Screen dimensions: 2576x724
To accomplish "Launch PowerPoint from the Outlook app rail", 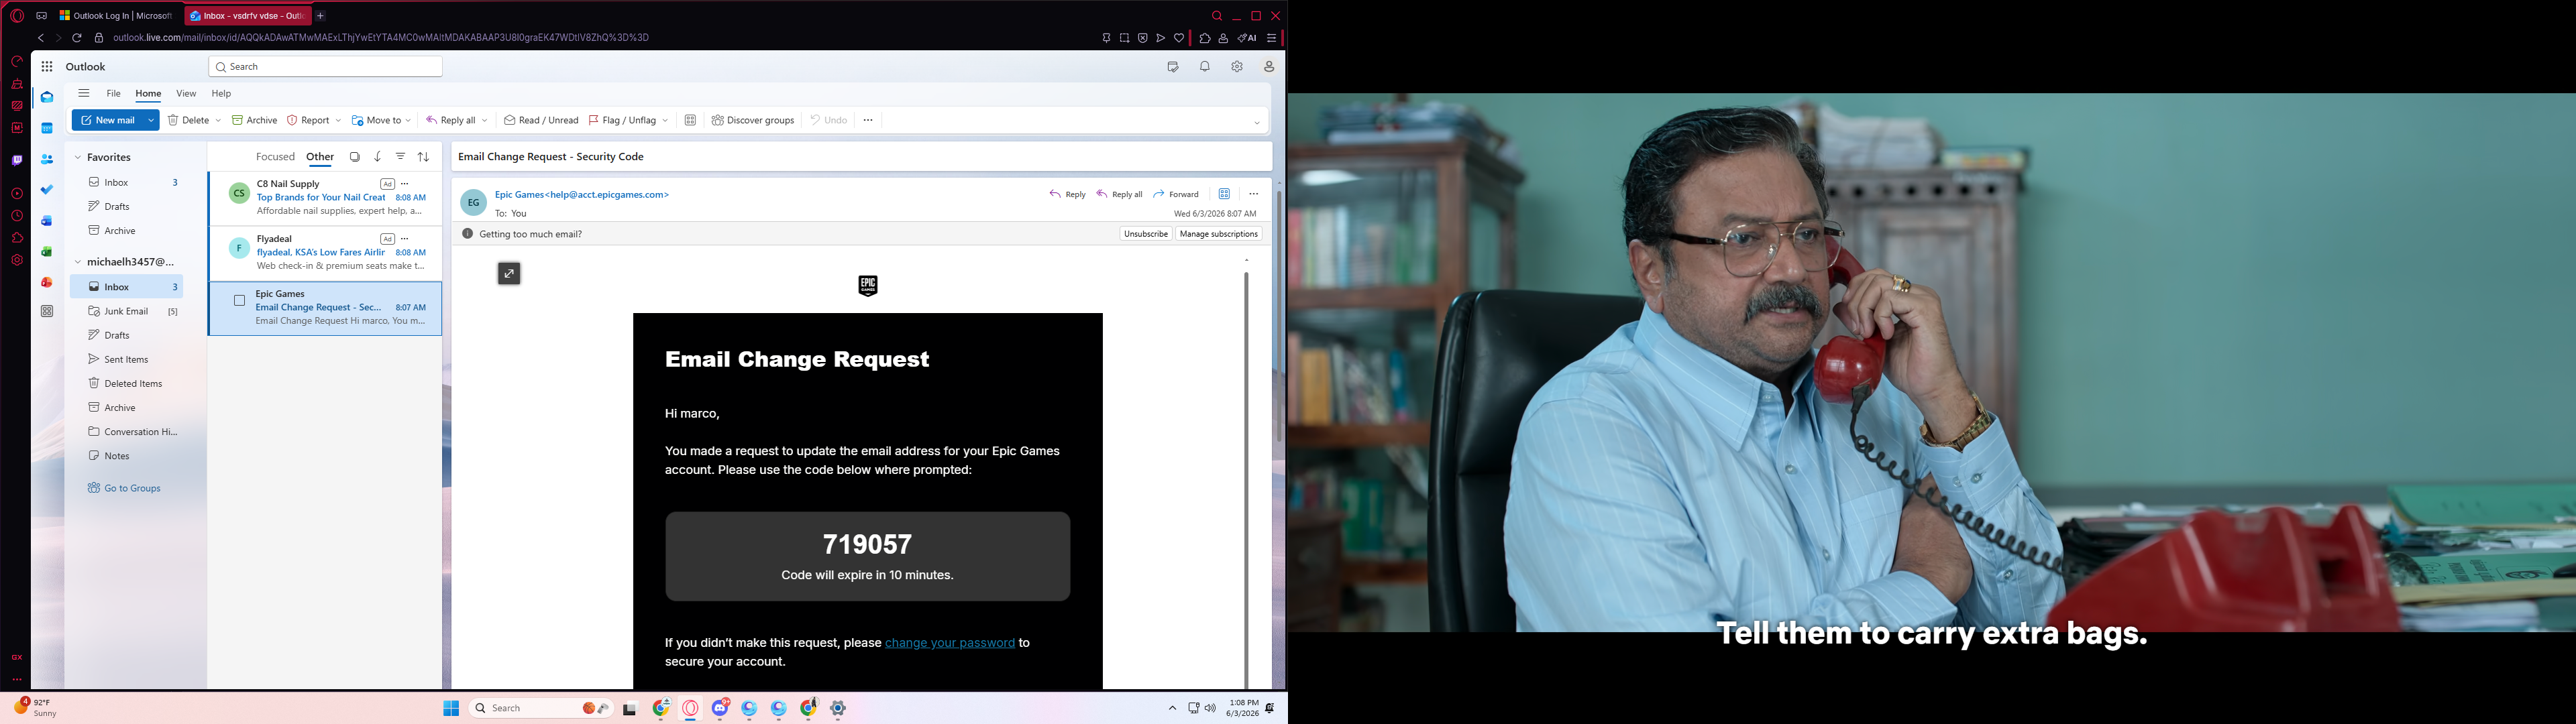I will 47,282.
